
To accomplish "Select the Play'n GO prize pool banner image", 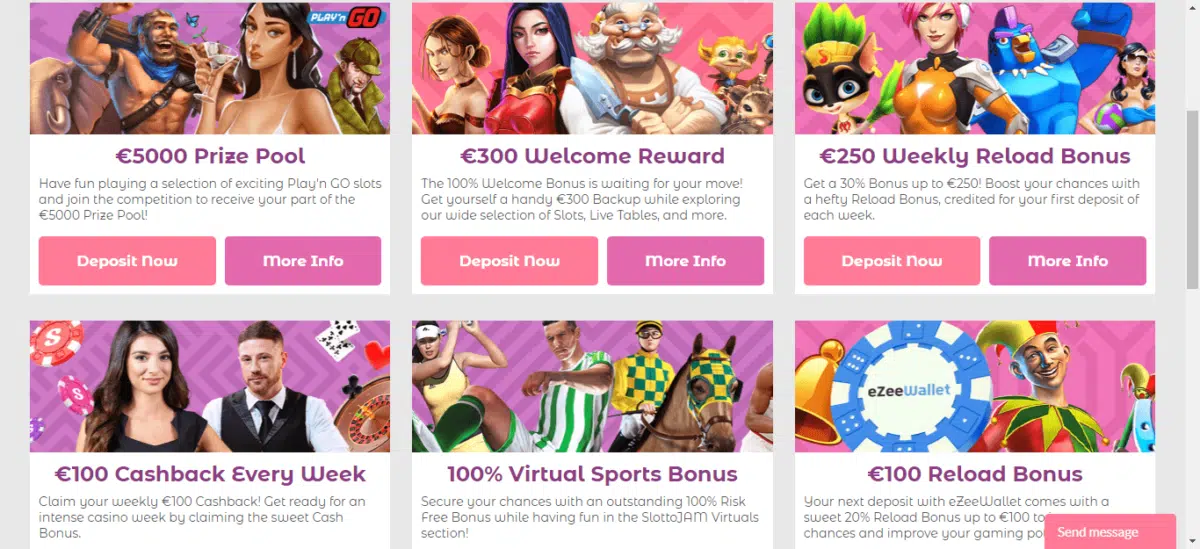I will tap(210, 68).
